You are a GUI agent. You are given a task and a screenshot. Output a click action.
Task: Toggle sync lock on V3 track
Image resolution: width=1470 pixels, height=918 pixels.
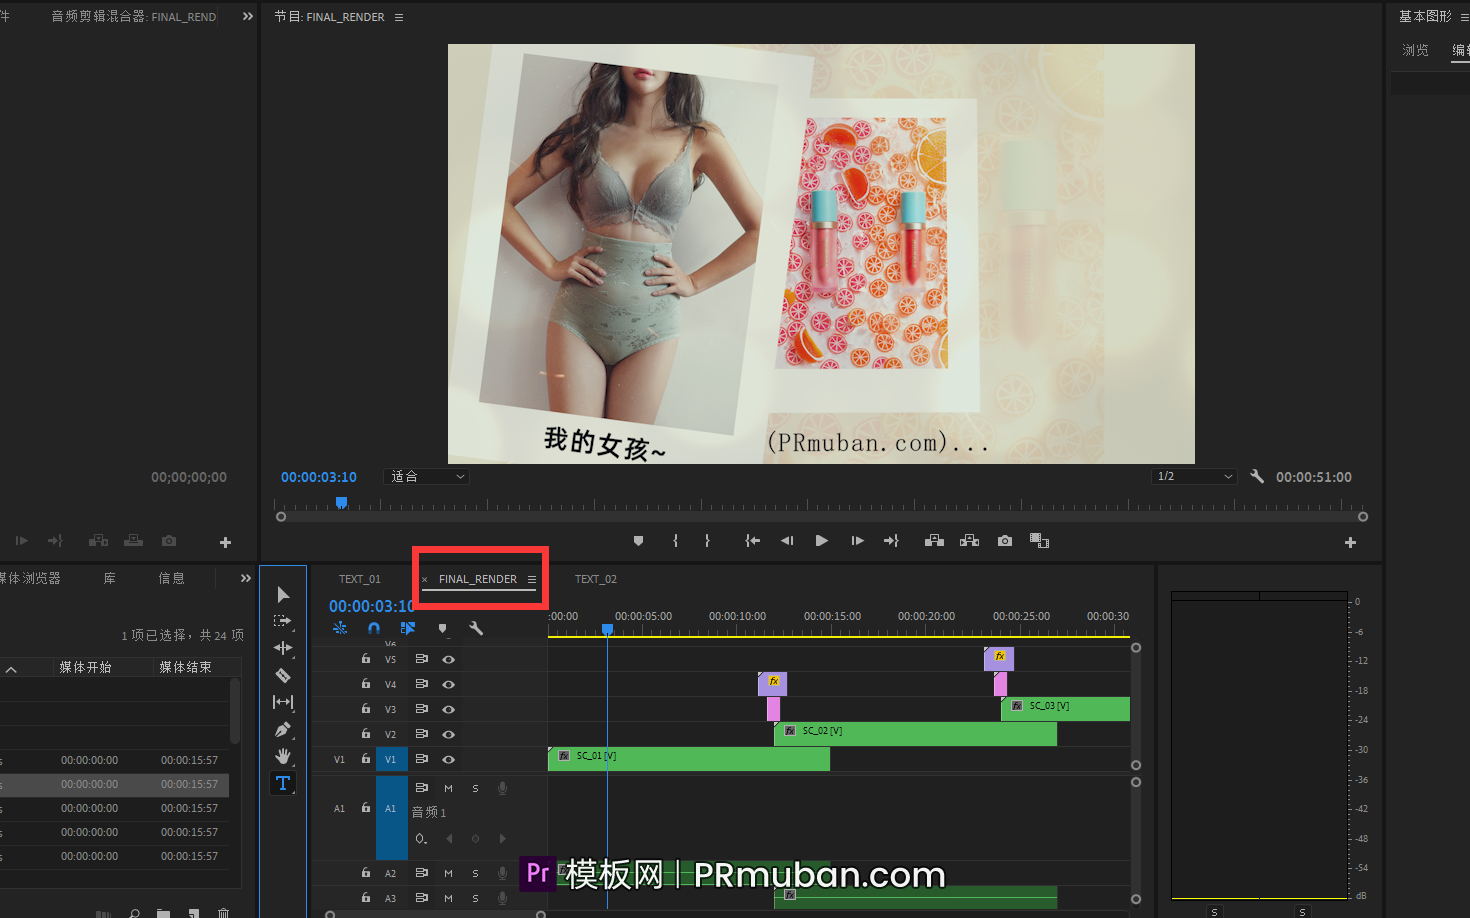tap(422, 709)
